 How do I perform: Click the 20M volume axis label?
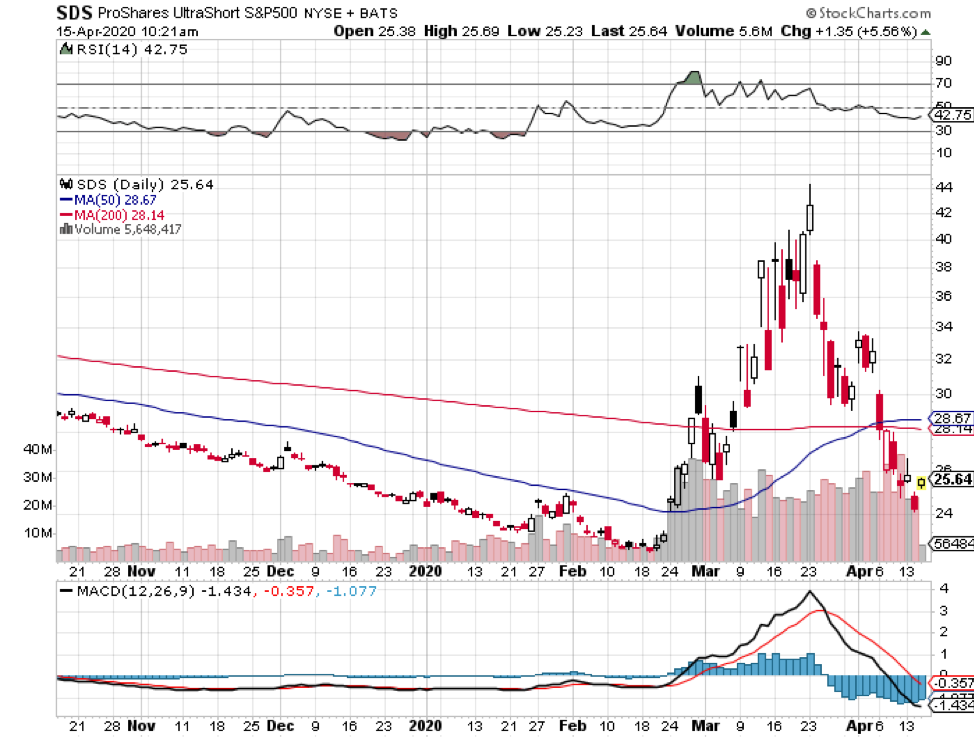click(38, 505)
